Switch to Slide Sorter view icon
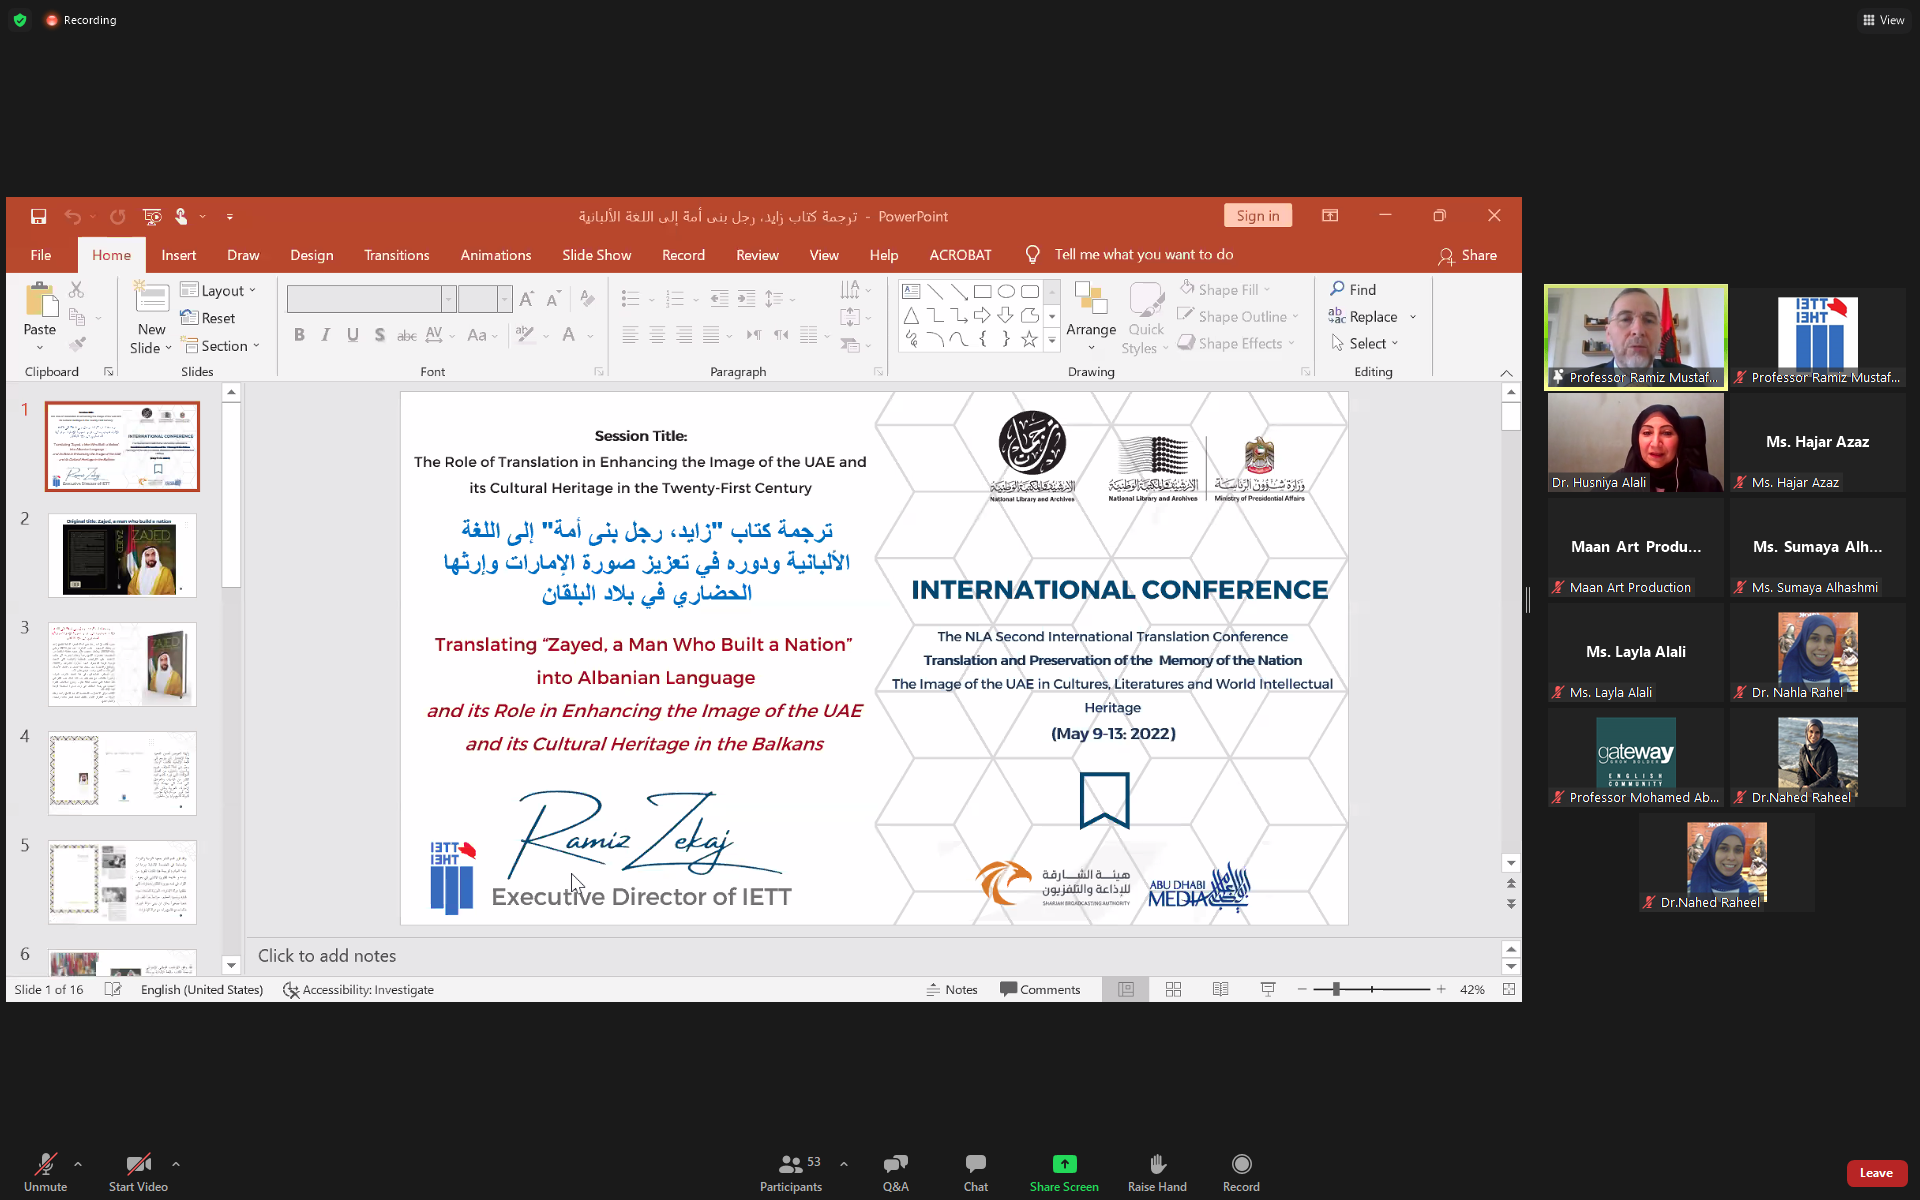The width and height of the screenshot is (1920, 1200). pos(1173,989)
